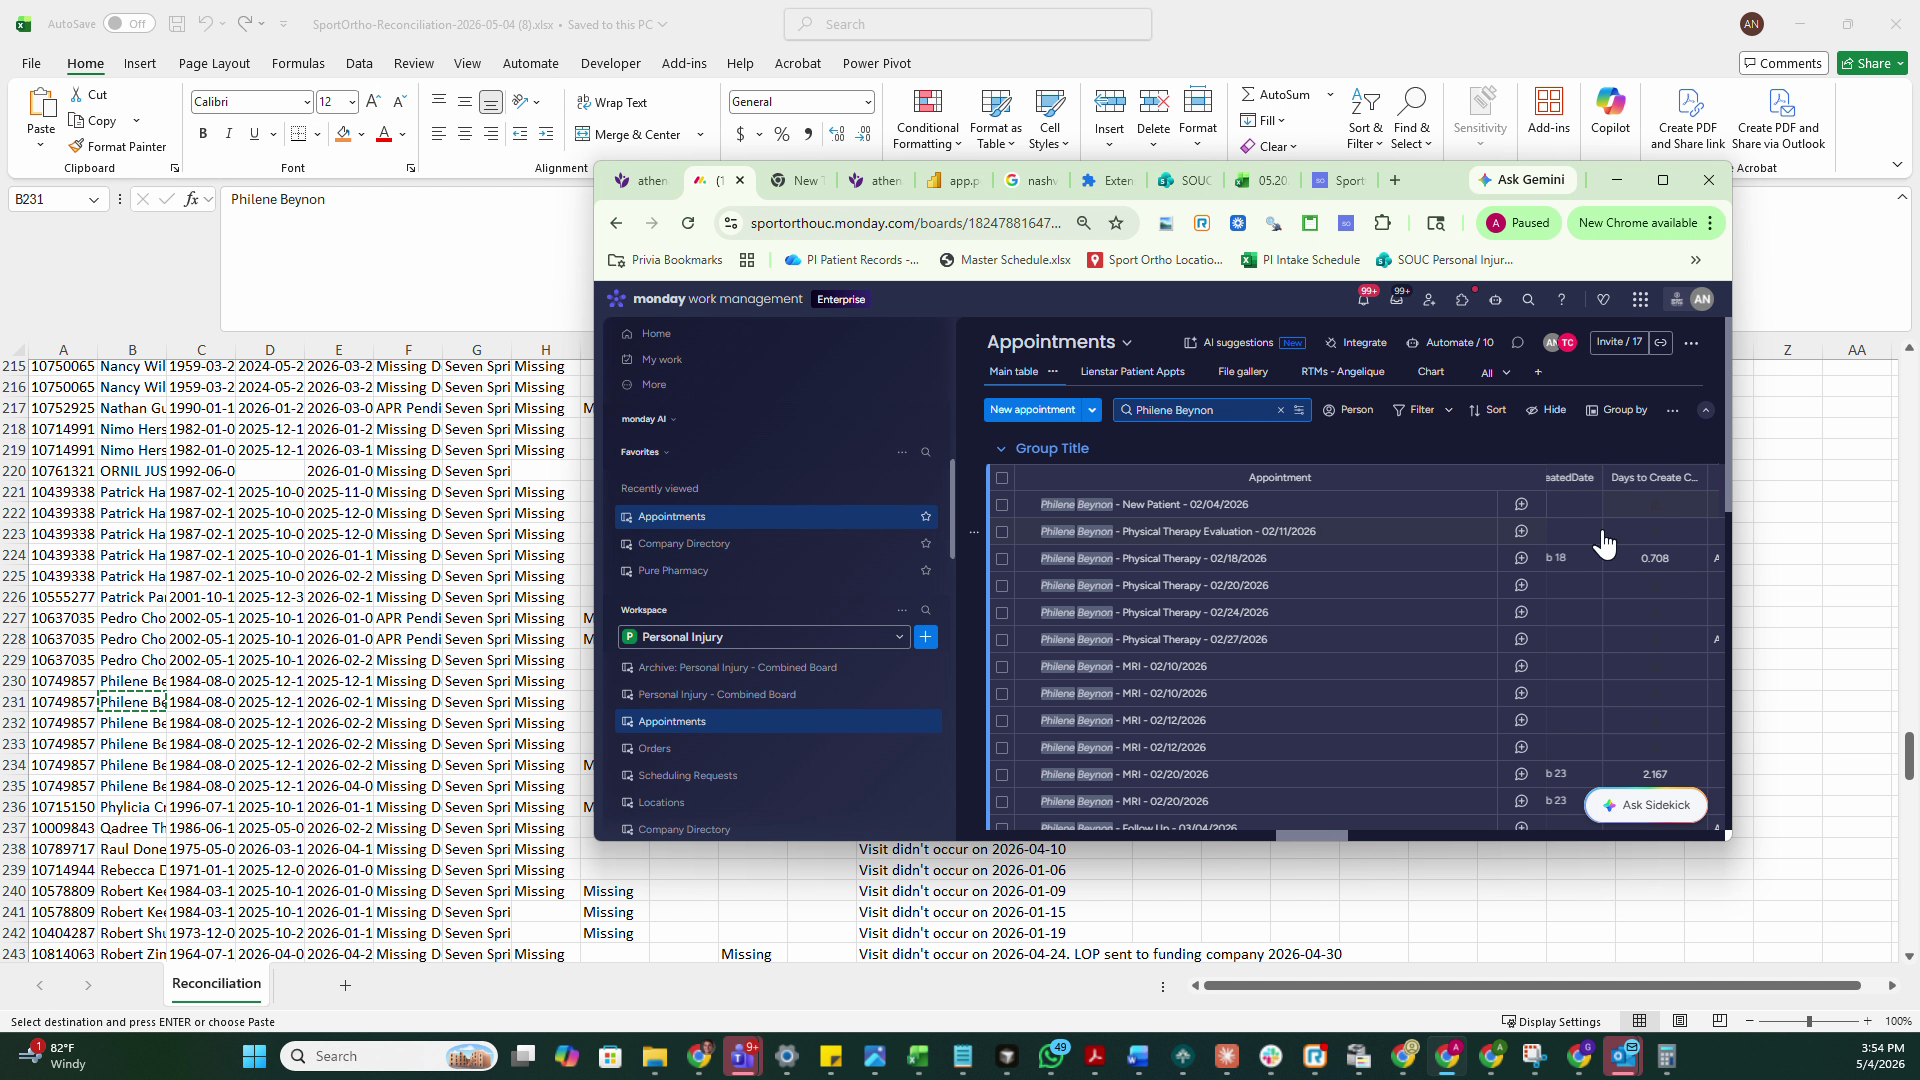Click the Ask Sidekick button
The image size is (1920, 1080).
coord(1646,805)
